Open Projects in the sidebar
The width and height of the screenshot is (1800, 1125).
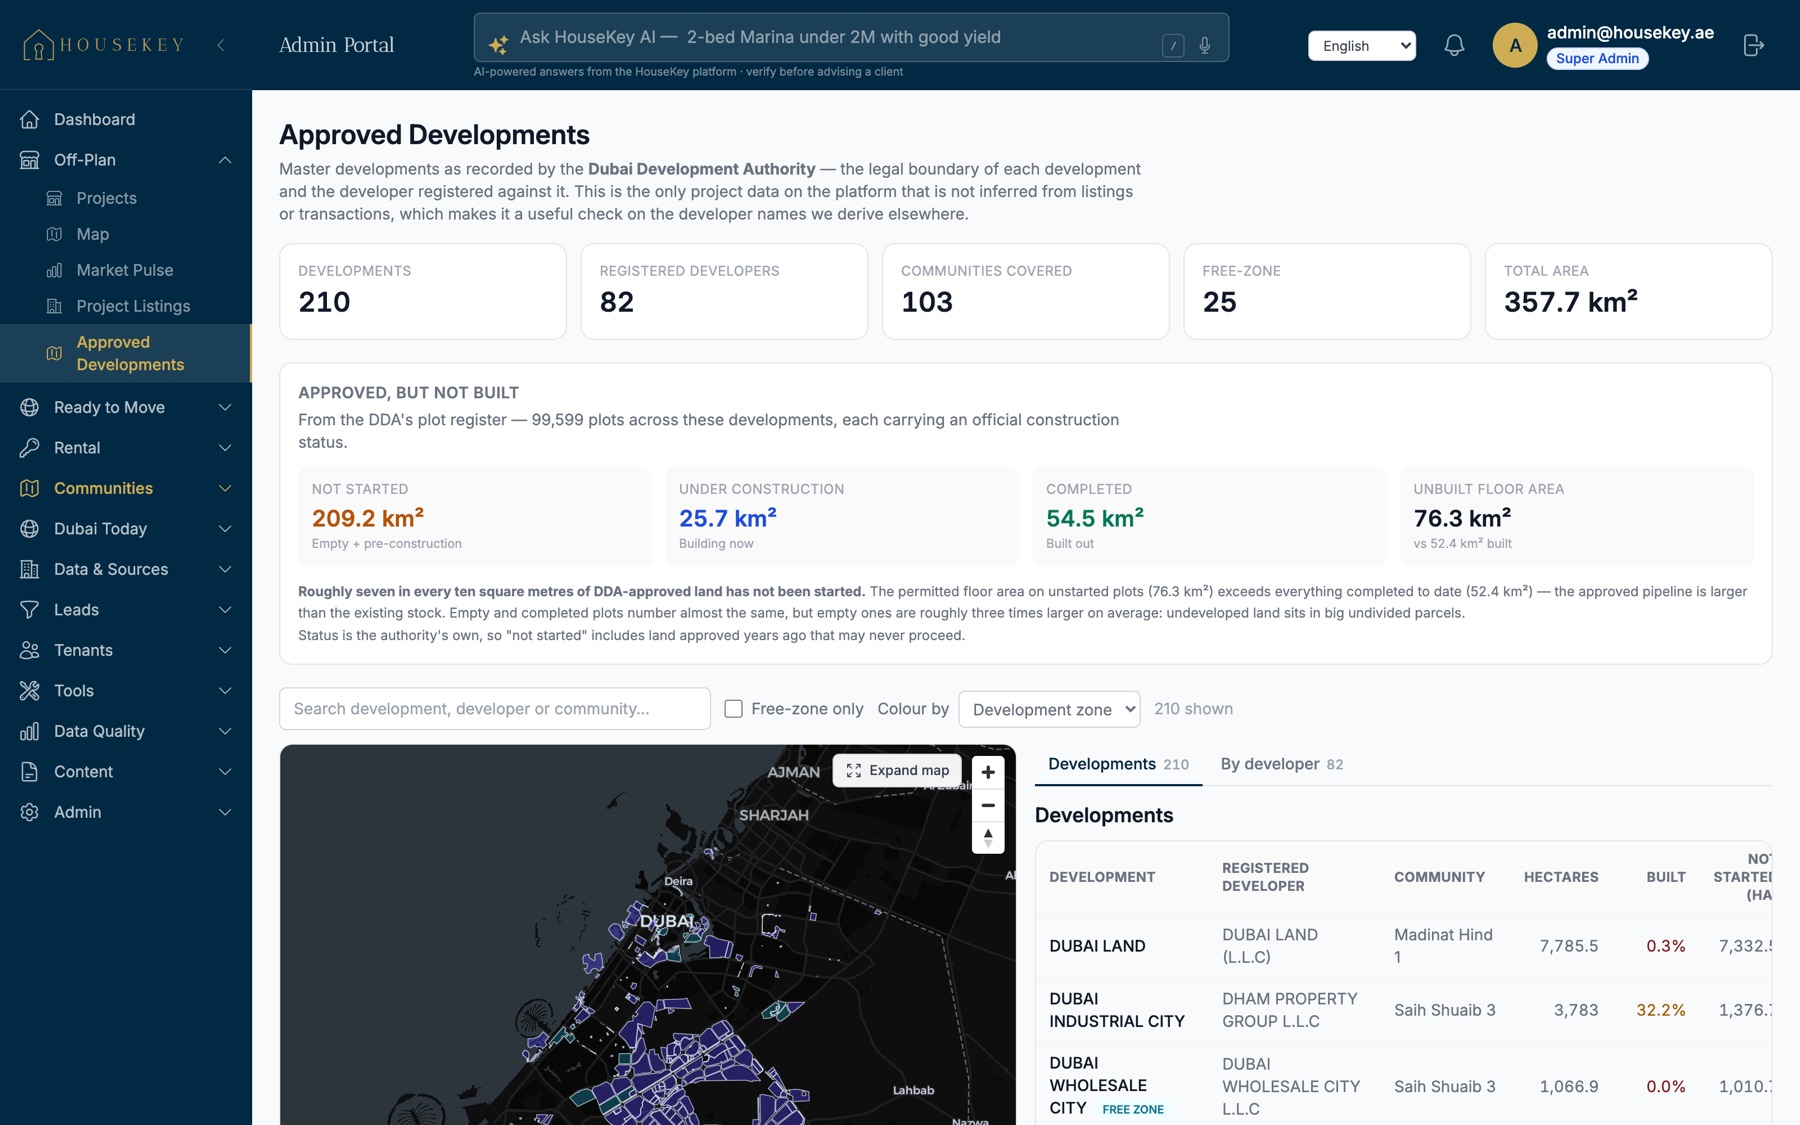[x=106, y=198]
